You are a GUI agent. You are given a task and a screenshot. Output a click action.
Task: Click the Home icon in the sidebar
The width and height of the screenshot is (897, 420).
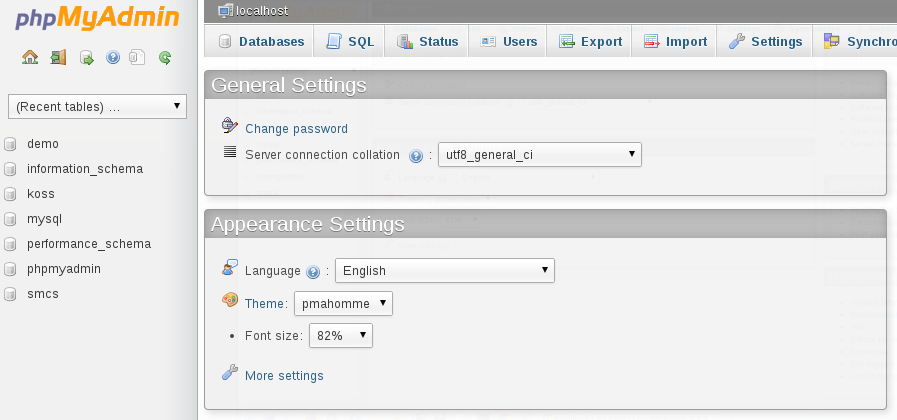pyautogui.click(x=30, y=57)
